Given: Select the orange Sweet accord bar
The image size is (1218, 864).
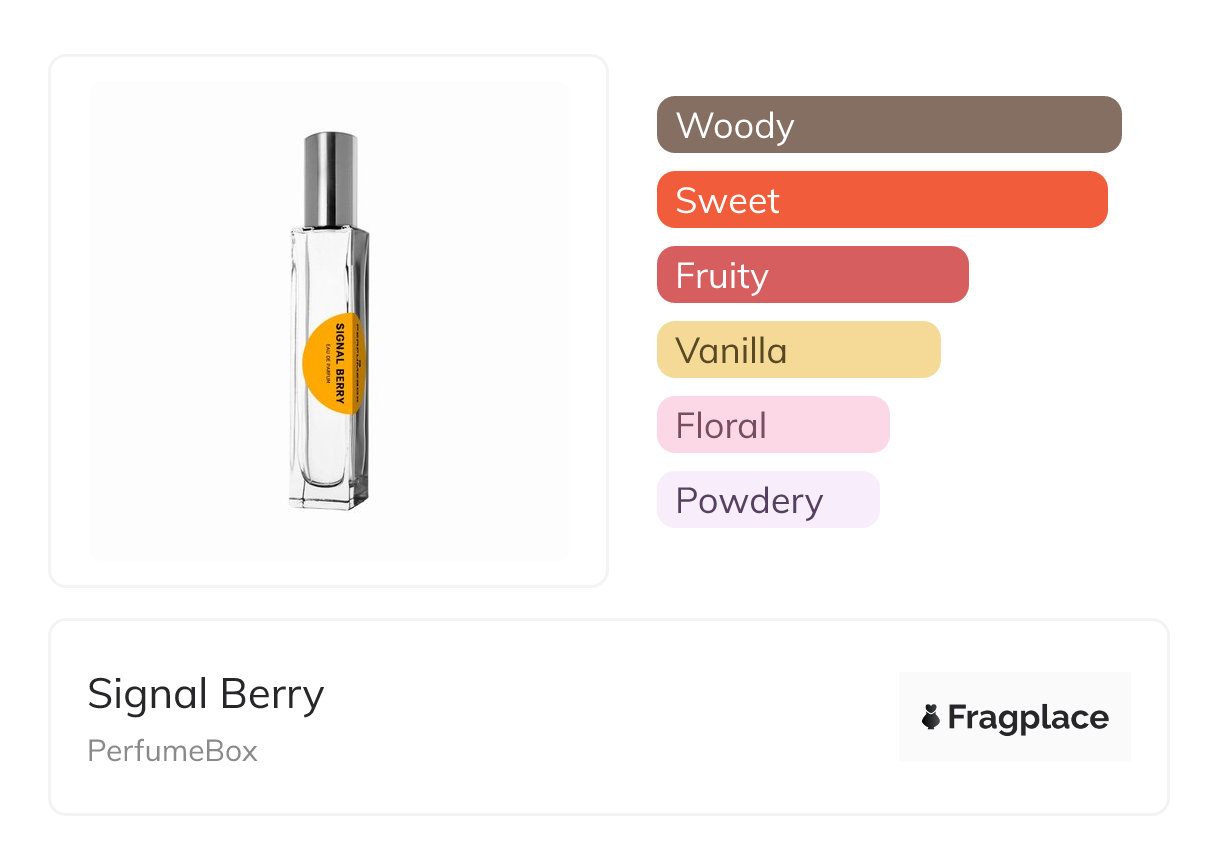Looking at the screenshot, I should click(x=881, y=200).
